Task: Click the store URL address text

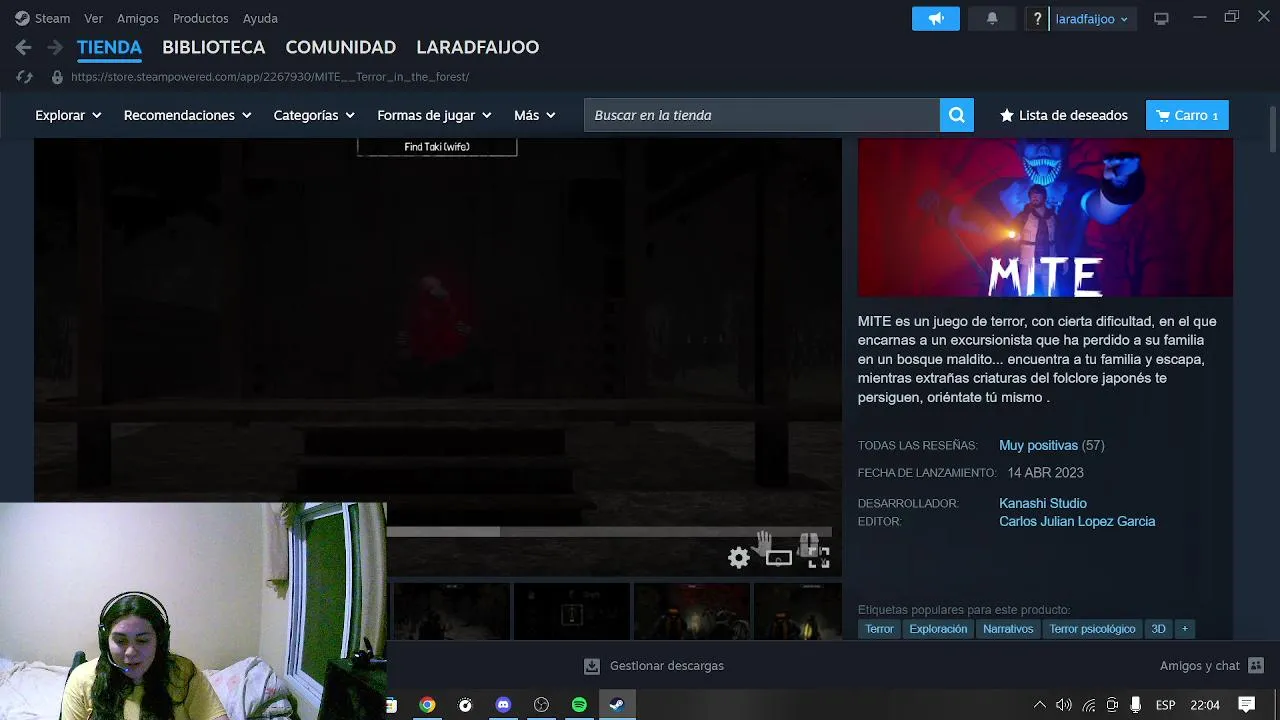Action: coord(270,77)
